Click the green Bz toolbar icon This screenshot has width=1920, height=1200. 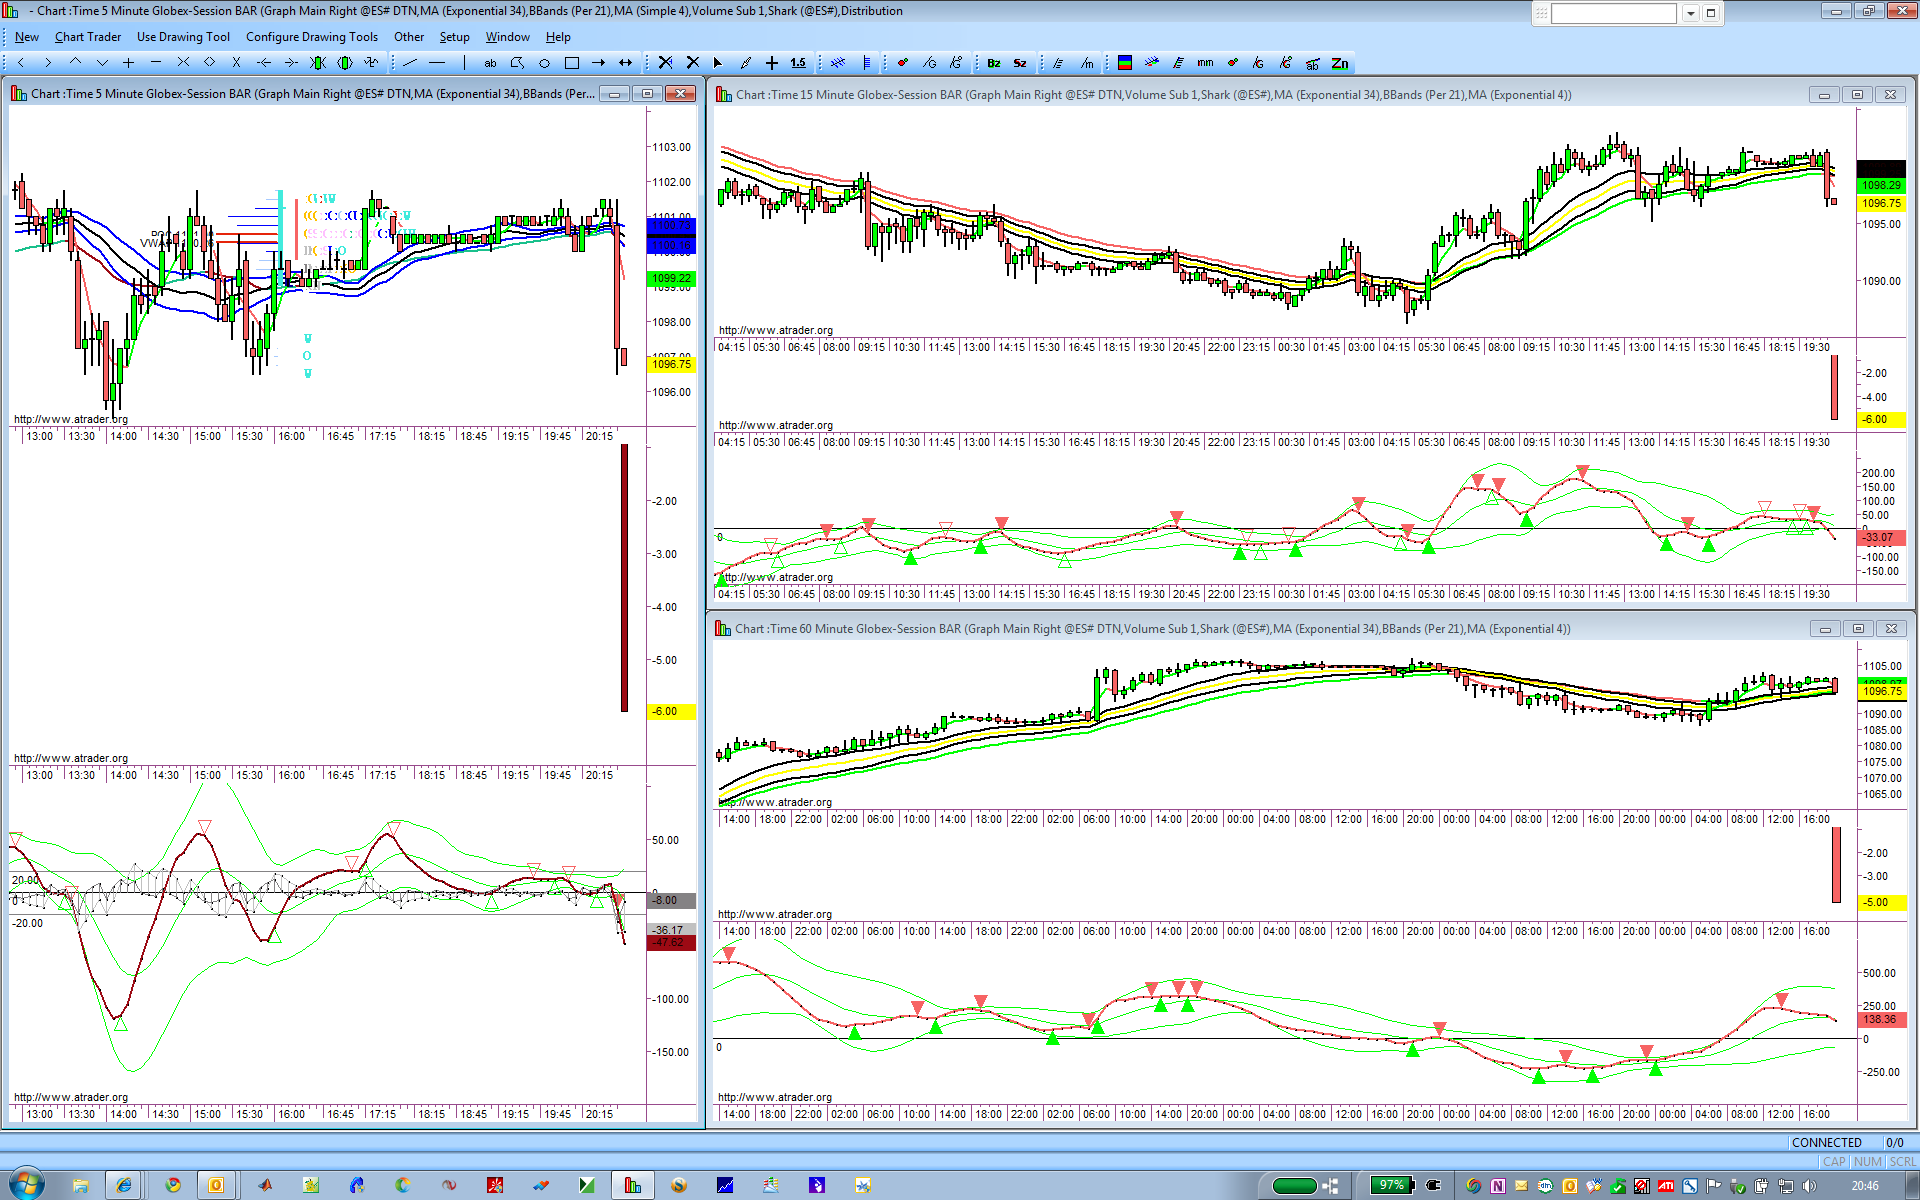click(x=993, y=63)
